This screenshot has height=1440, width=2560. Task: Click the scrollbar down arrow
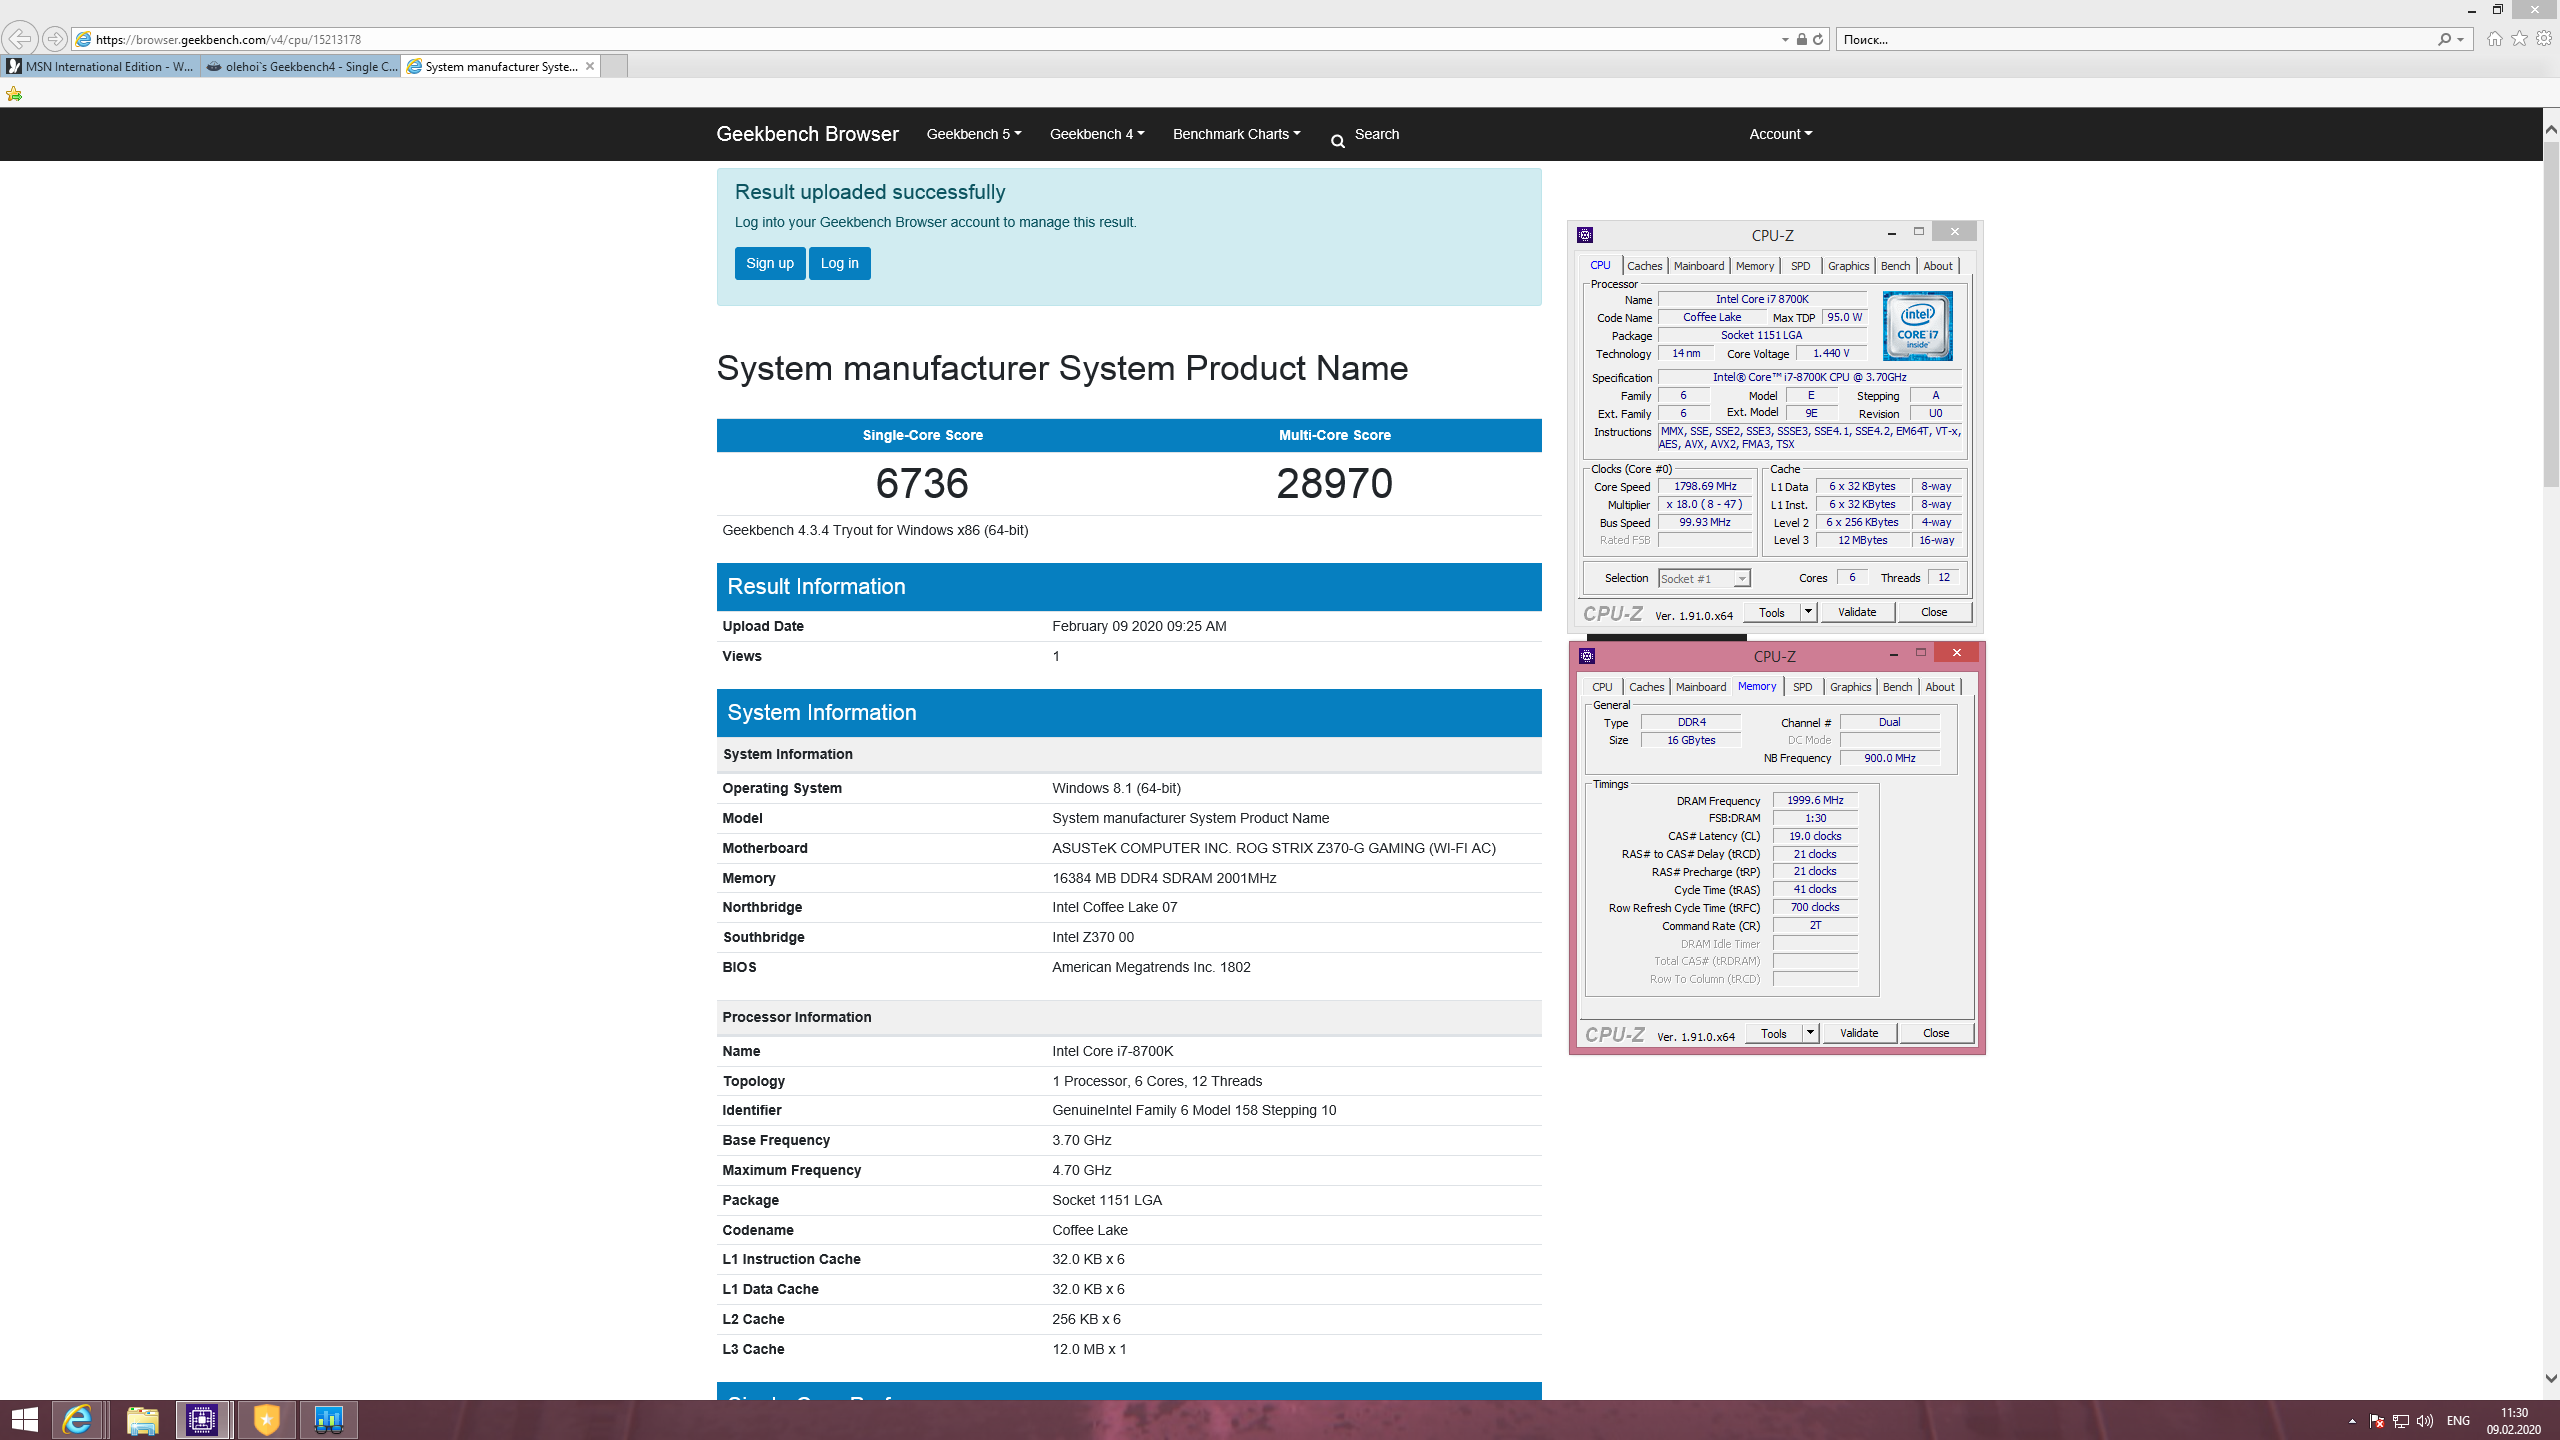(2551, 1378)
